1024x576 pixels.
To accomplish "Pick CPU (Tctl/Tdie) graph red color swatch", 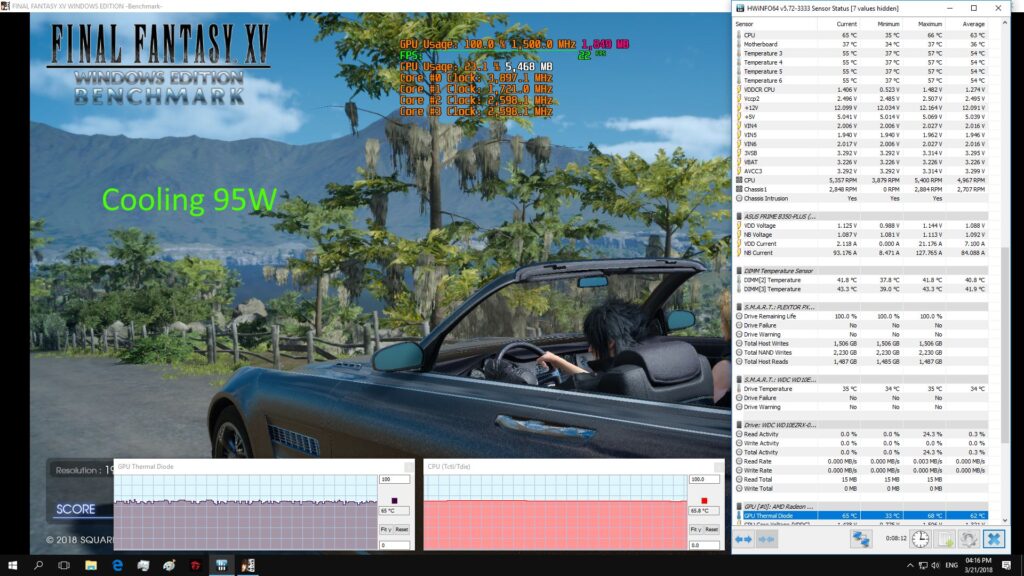I will pyautogui.click(x=704, y=500).
